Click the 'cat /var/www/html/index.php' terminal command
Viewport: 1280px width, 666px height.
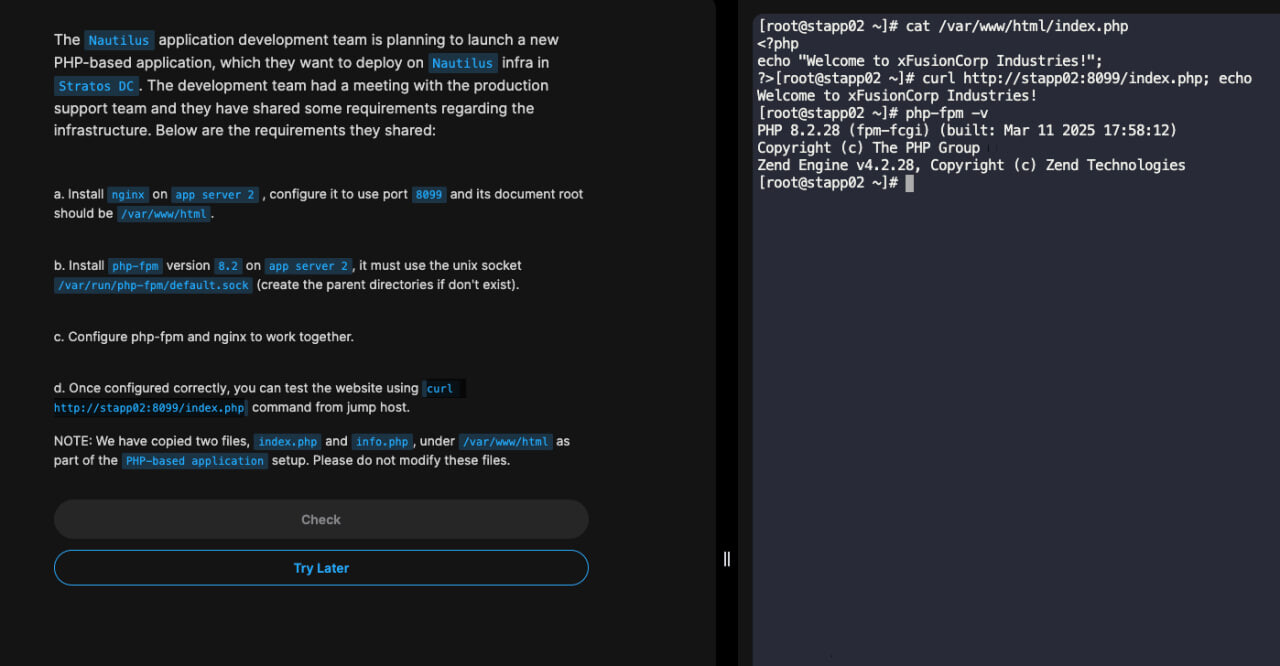tap(1017, 26)
